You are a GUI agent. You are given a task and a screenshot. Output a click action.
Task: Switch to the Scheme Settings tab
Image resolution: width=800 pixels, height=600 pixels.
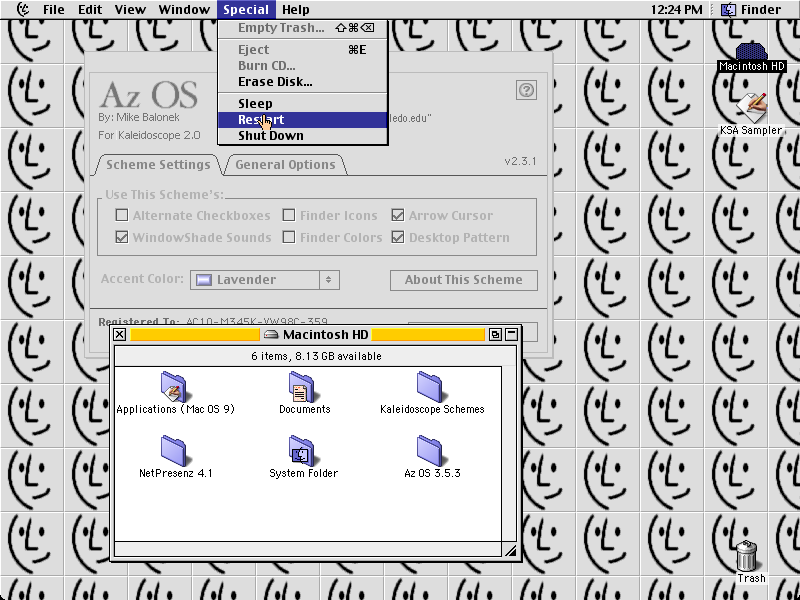[x=158, y=164]
